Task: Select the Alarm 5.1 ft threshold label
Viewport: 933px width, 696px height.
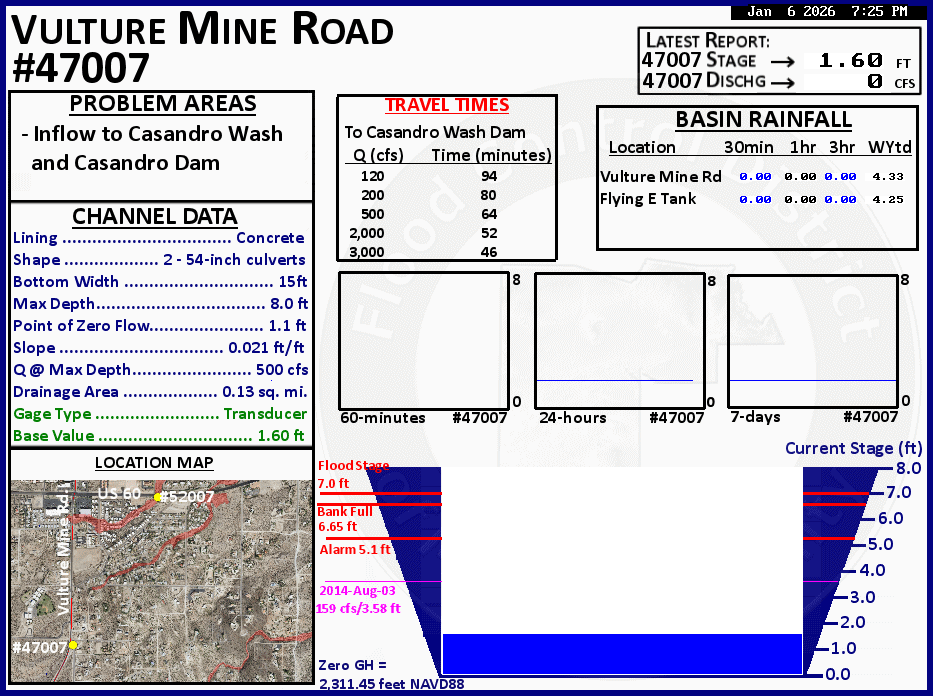Action: [x=355, y=549]
